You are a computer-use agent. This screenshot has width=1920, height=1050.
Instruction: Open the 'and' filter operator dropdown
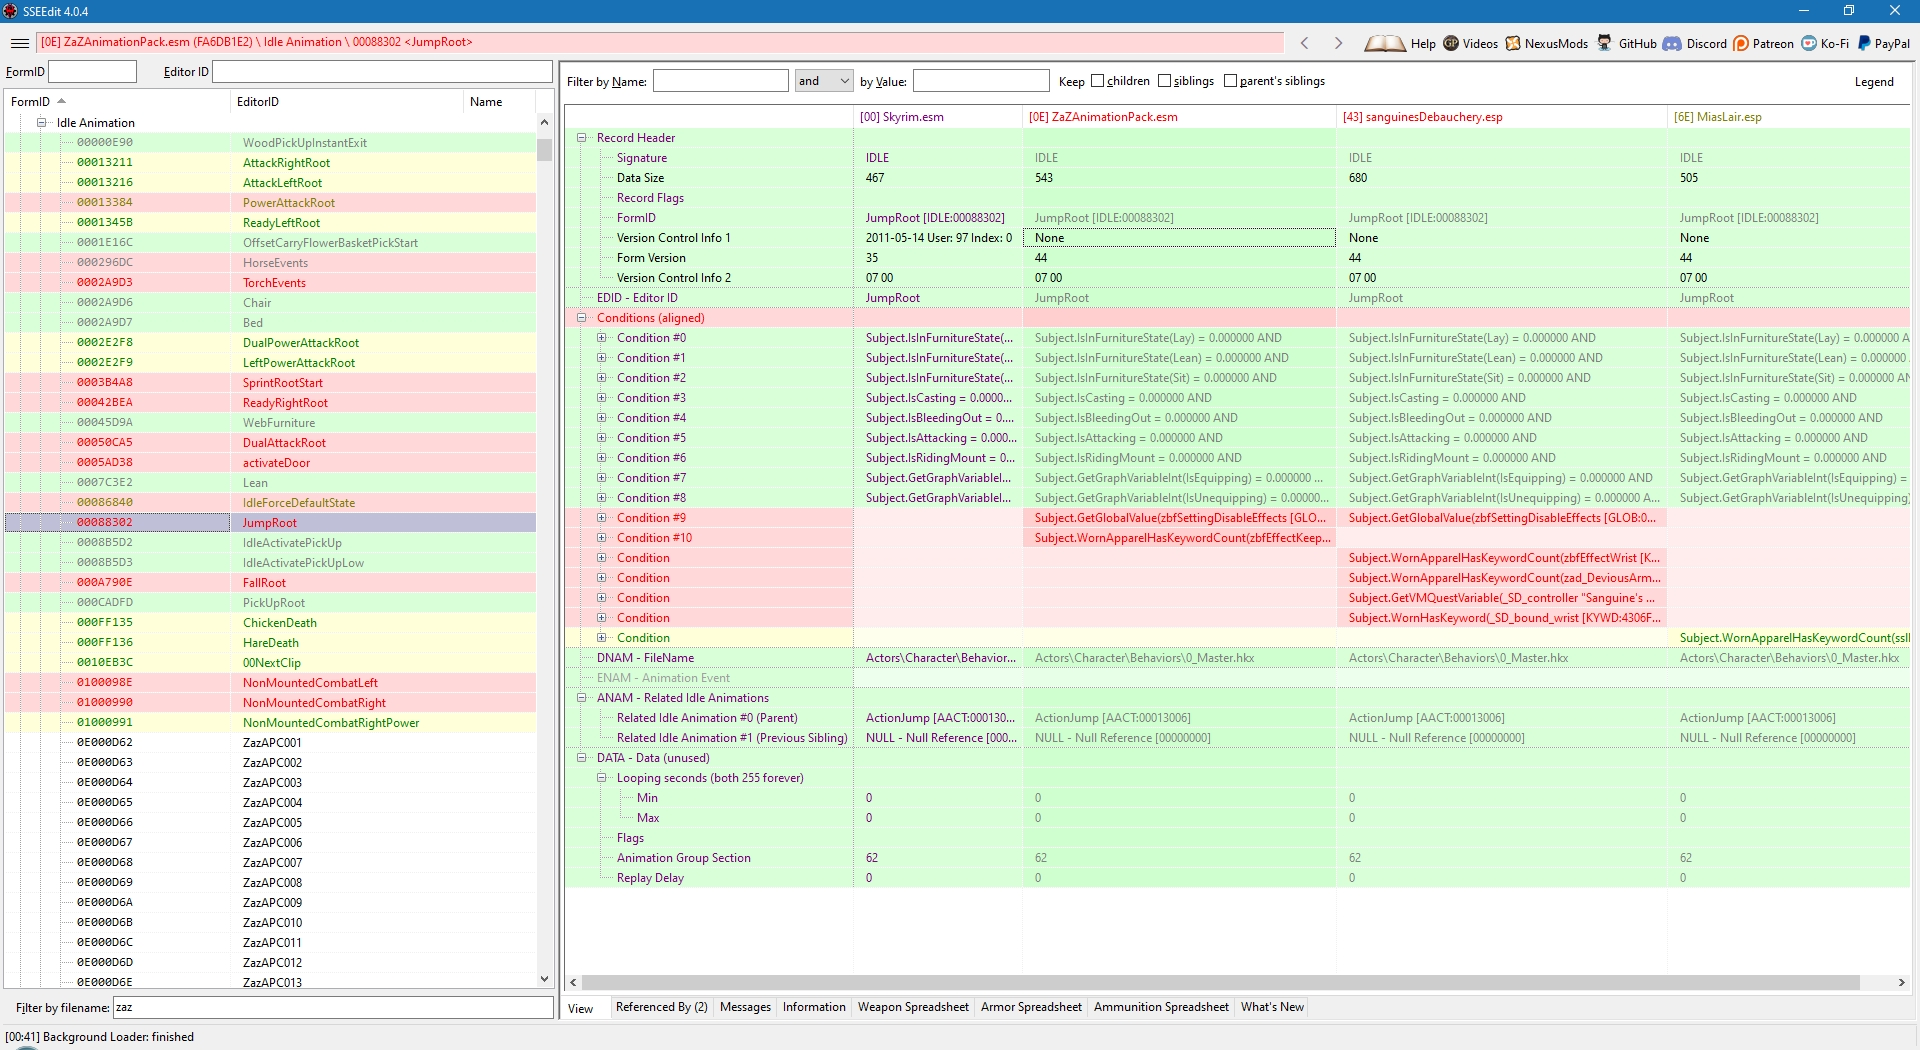pyautogui.click(x=824, y=81)
